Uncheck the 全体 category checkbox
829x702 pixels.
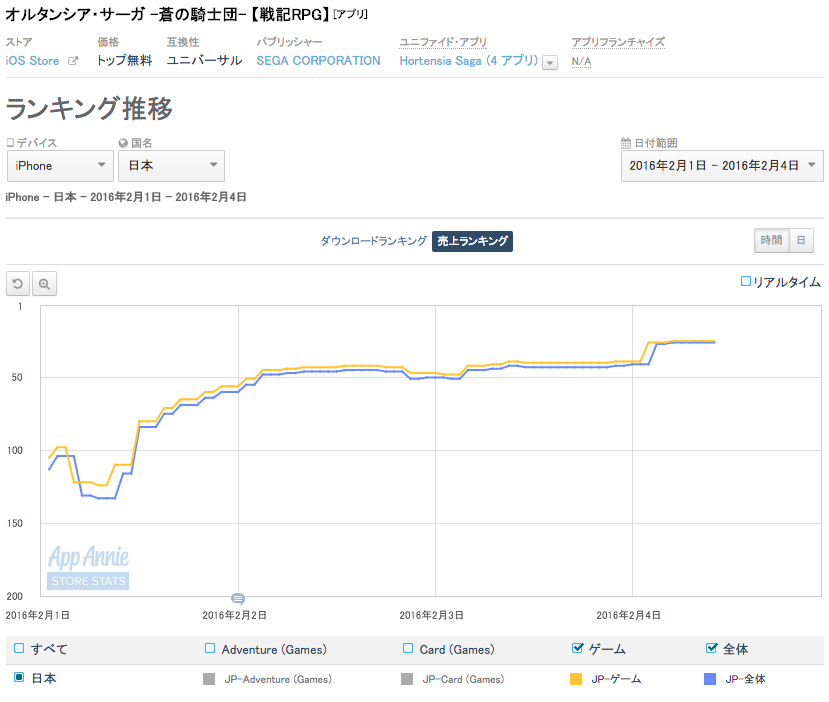[x=712, y=648]
